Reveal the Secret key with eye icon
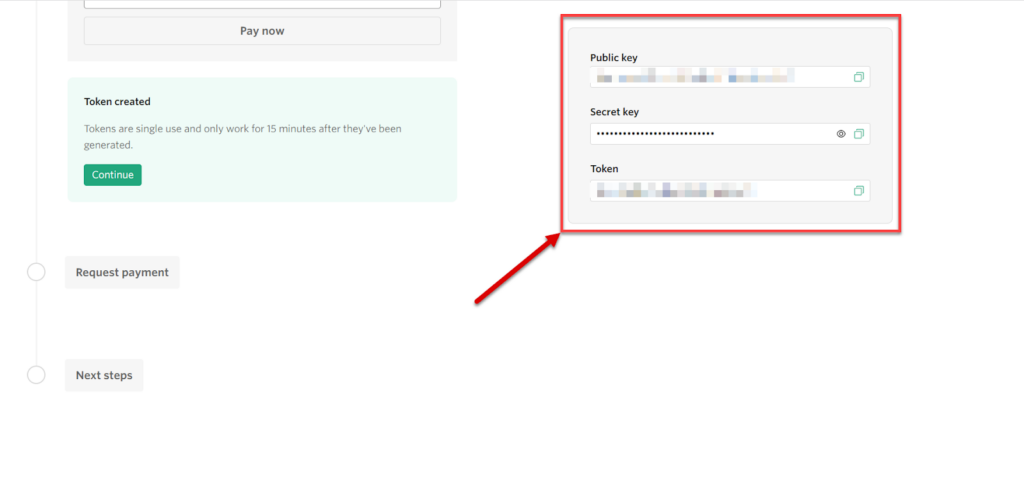The height and width of the screenshot is (488, 1024). [841, 134]
